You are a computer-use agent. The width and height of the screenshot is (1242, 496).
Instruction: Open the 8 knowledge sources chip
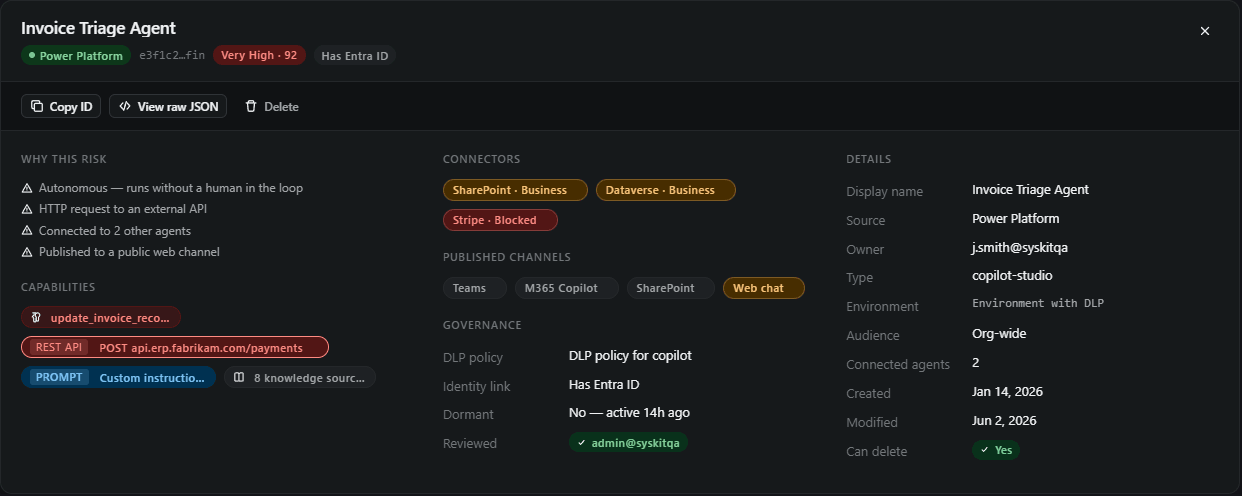pyautogui.click(x=300, y=378)
